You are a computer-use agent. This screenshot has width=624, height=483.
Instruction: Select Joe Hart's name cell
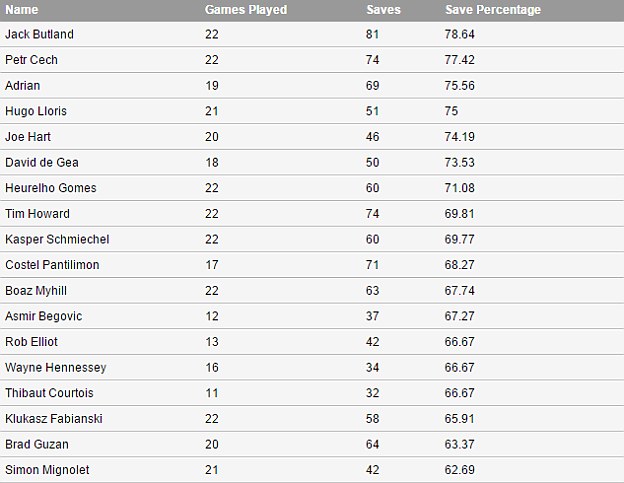(29, 137)
